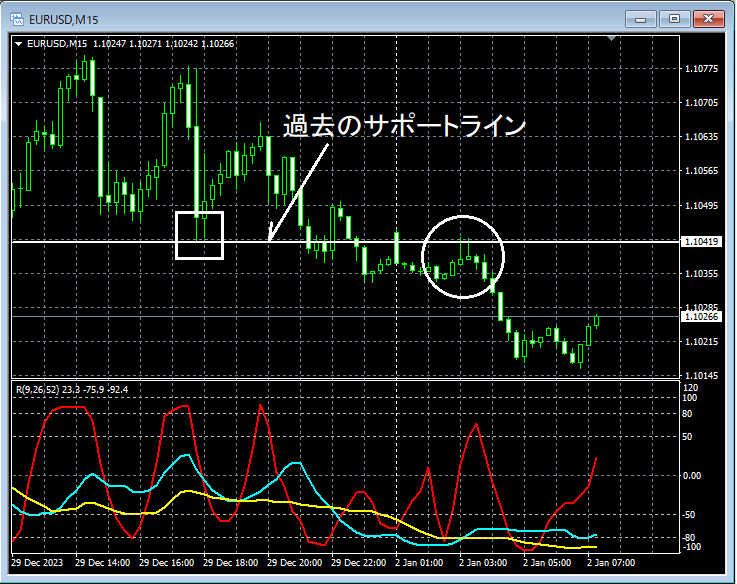
Task: Click the 1.10635 price scale value
Action: click(701, 137)
